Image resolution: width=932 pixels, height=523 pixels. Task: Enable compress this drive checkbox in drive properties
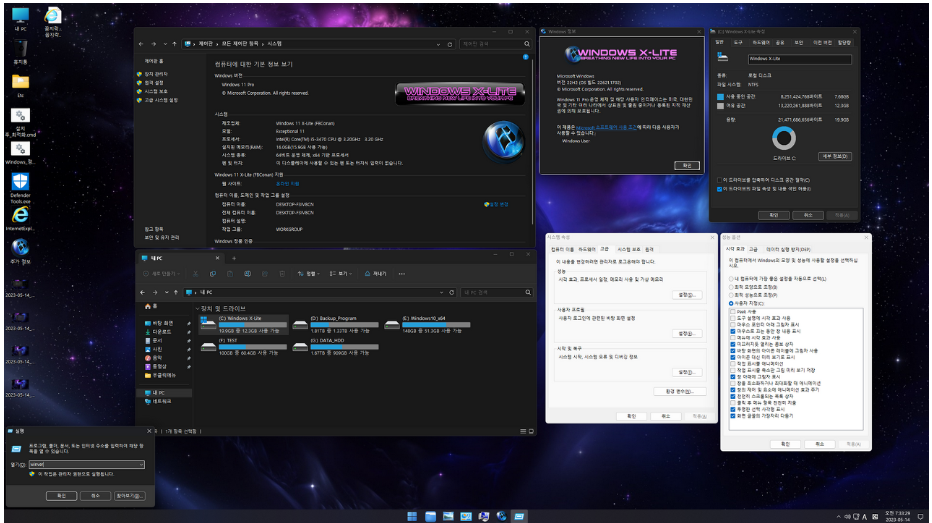pos(719,180)
